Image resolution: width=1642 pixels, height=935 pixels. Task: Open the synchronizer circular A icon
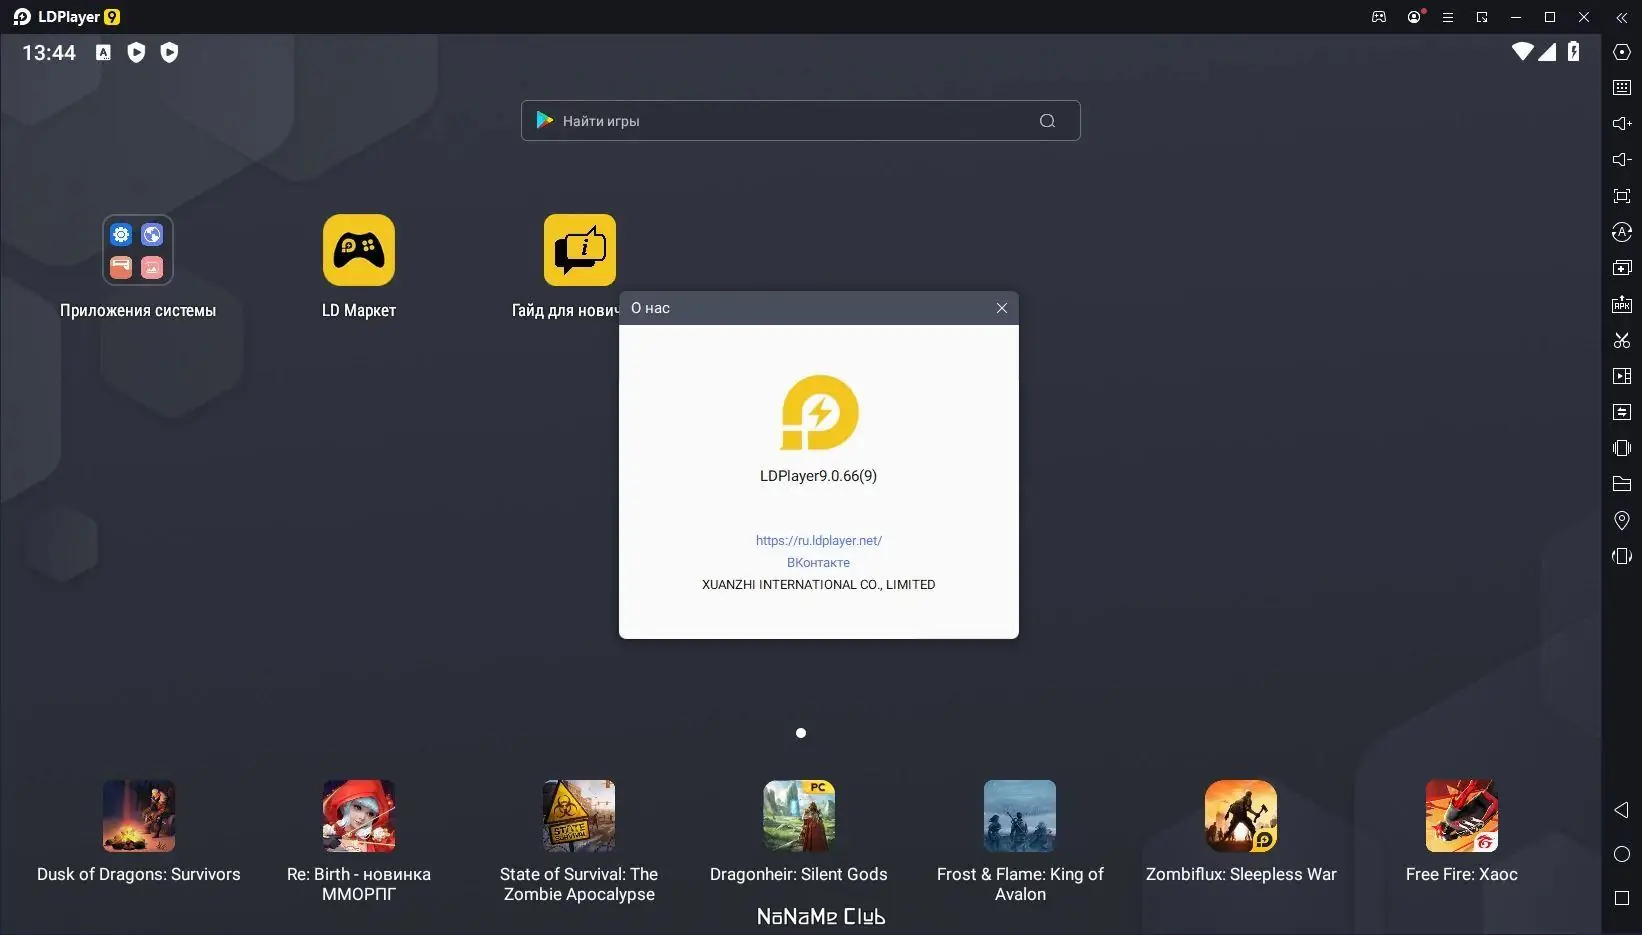pyautogui.click(x=1622, y=232)
